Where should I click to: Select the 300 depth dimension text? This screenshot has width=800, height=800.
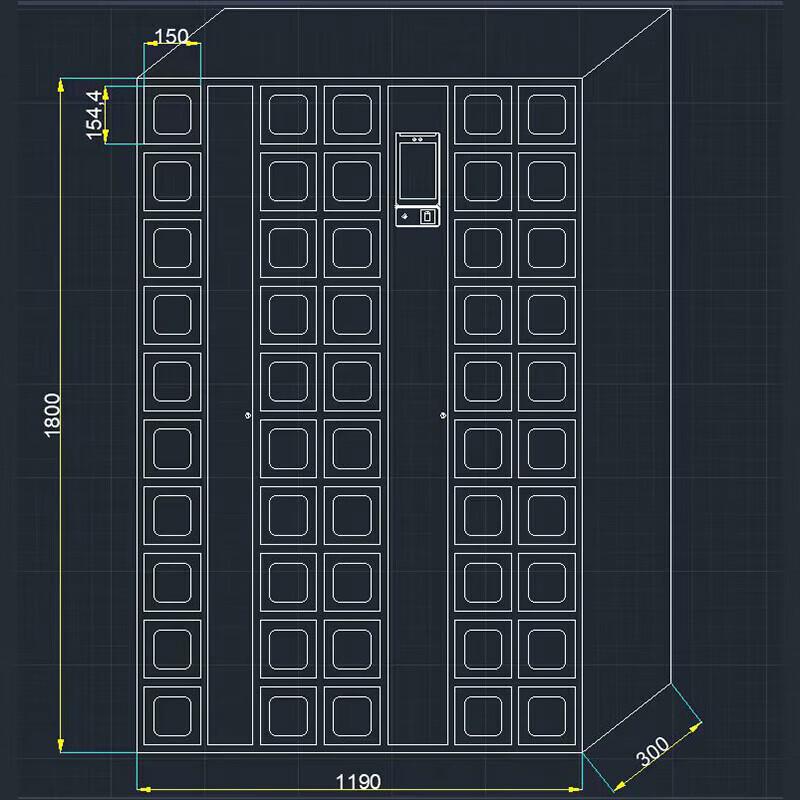653,752
